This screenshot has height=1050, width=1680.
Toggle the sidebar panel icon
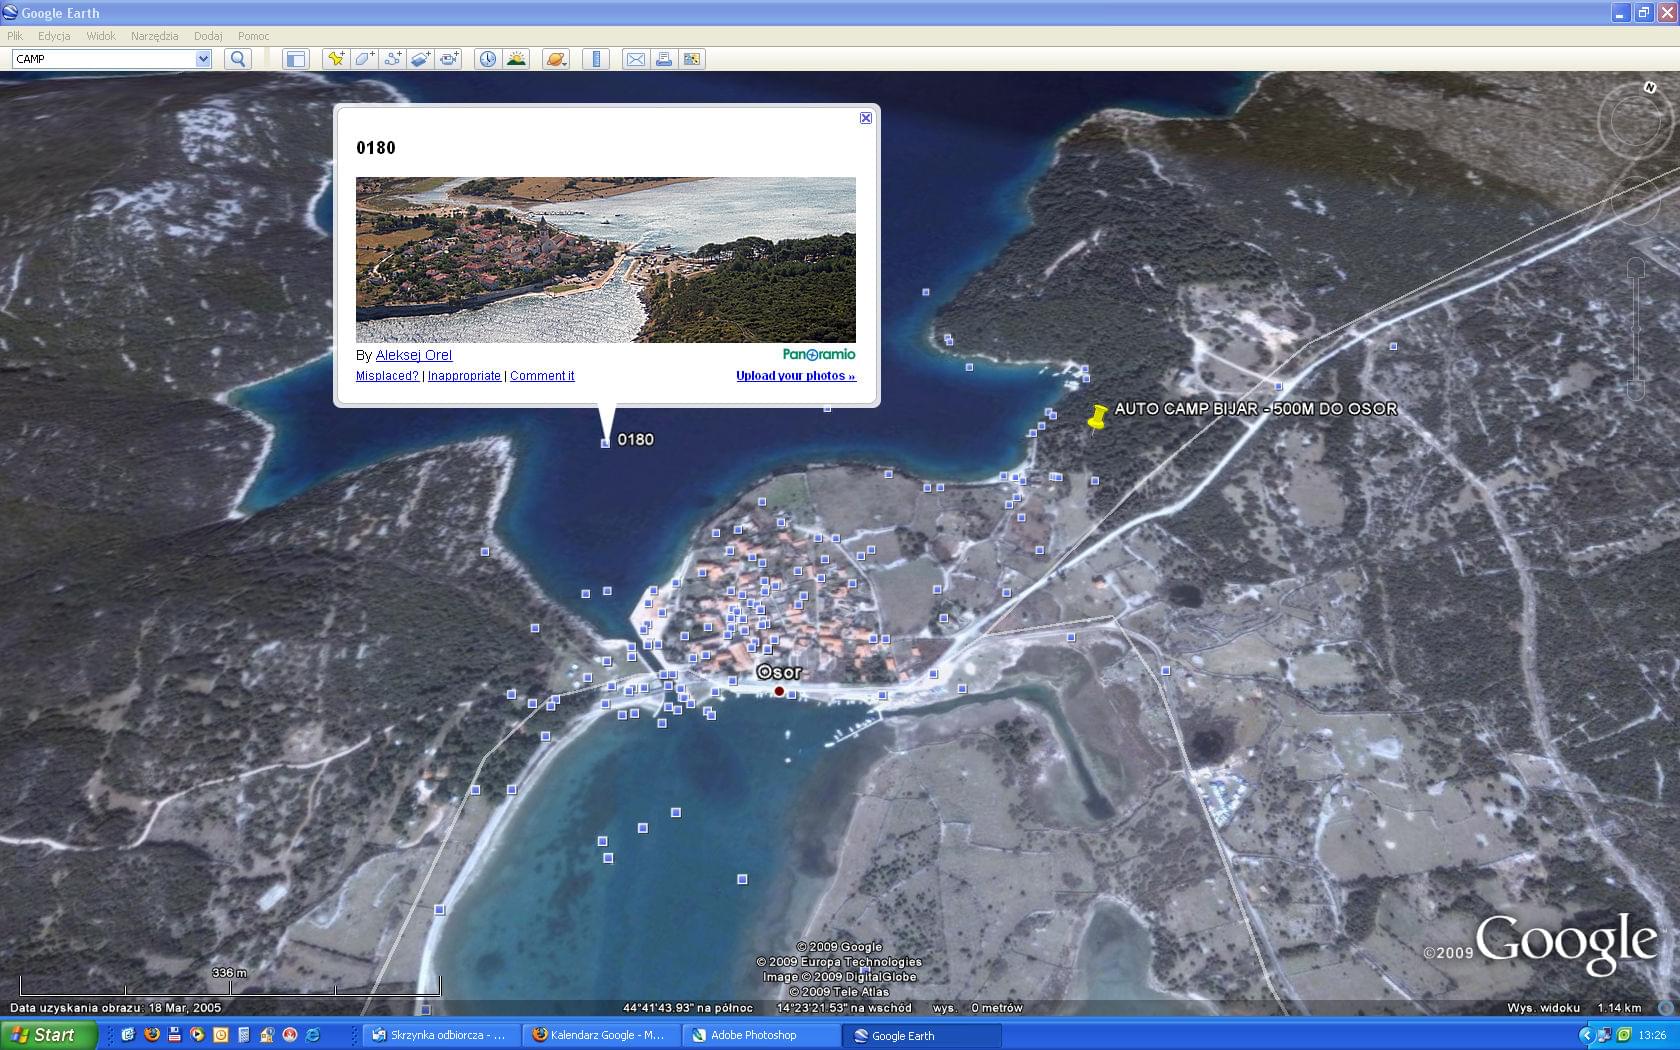coord(295,59)
